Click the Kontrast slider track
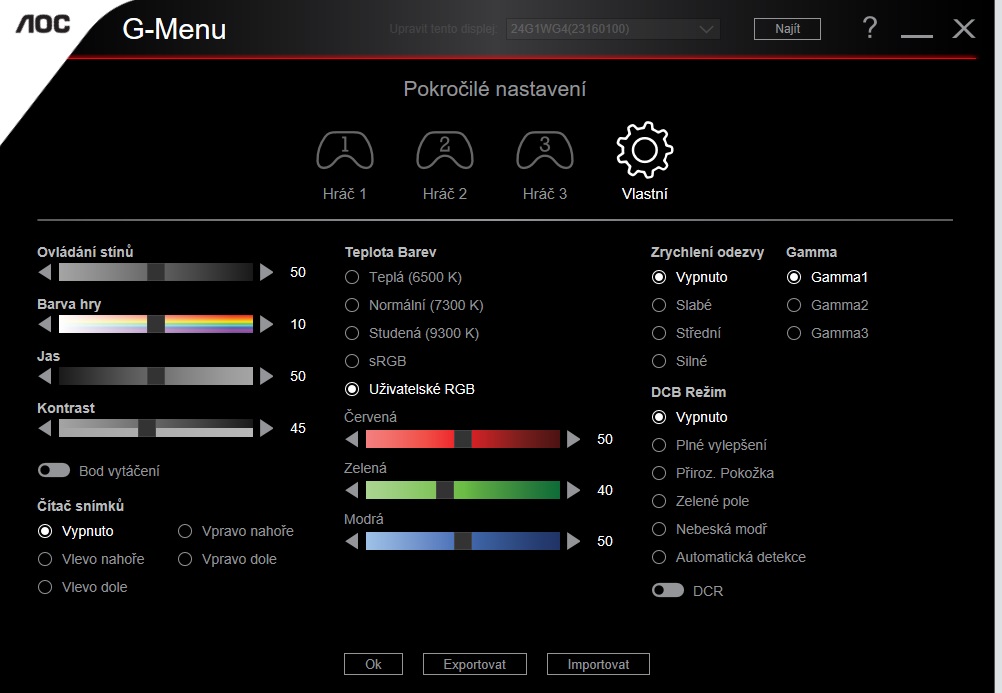This screenshot has width=1002, height=693. [x=156, y=428]
